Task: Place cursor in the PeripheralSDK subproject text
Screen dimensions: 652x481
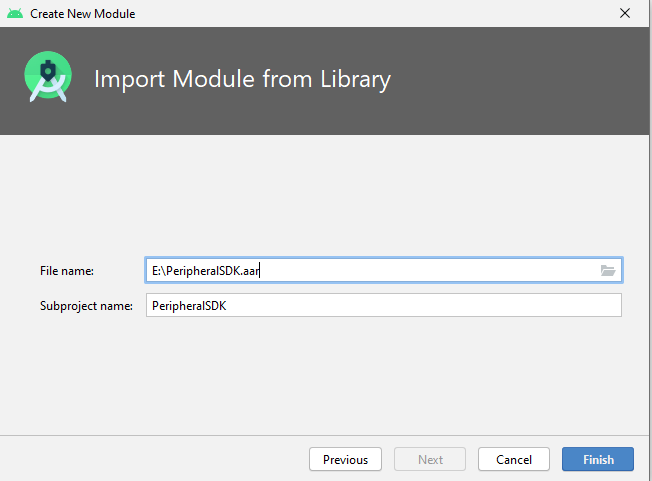Action: click(189, 306)
